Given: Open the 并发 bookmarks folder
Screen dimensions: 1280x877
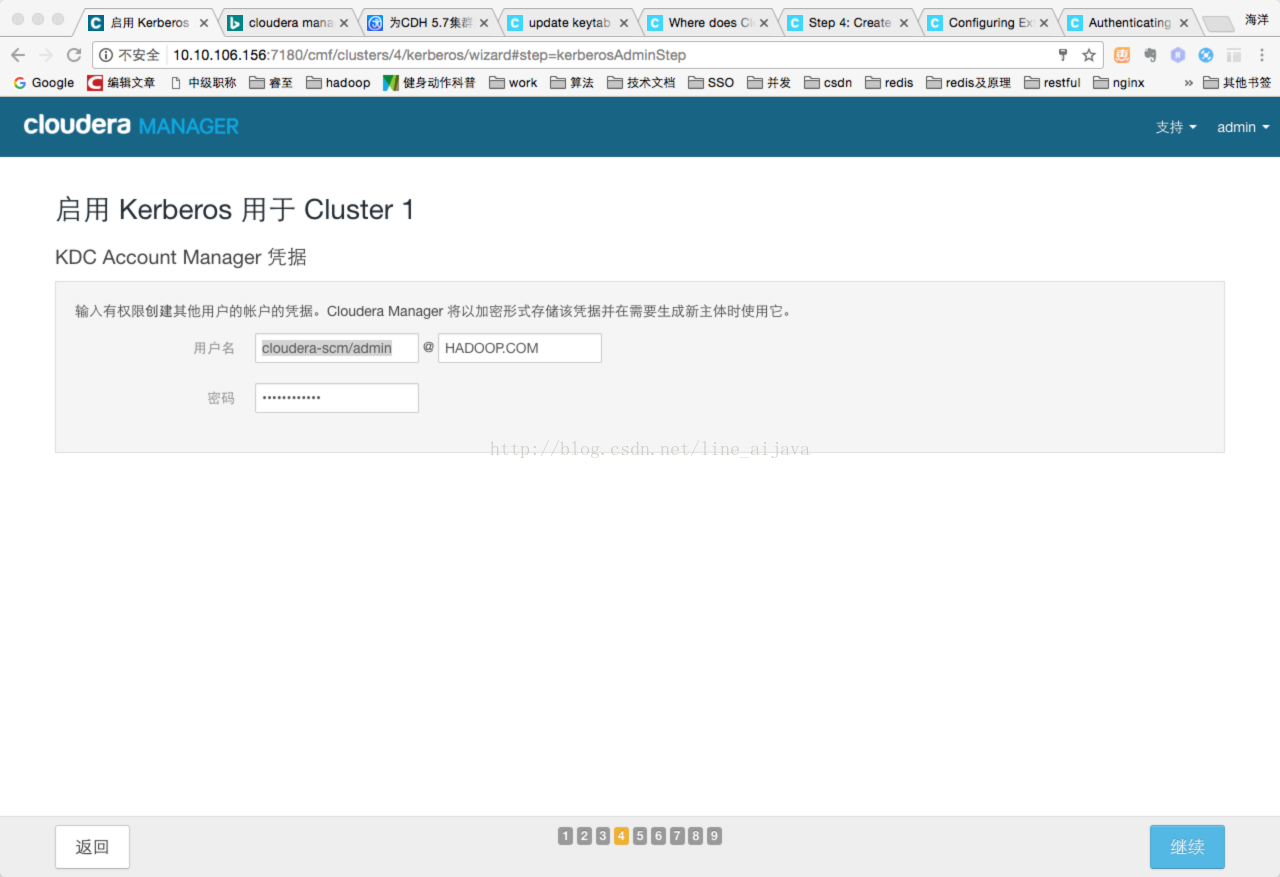Looking at the screenshot, I should [769, 83].
